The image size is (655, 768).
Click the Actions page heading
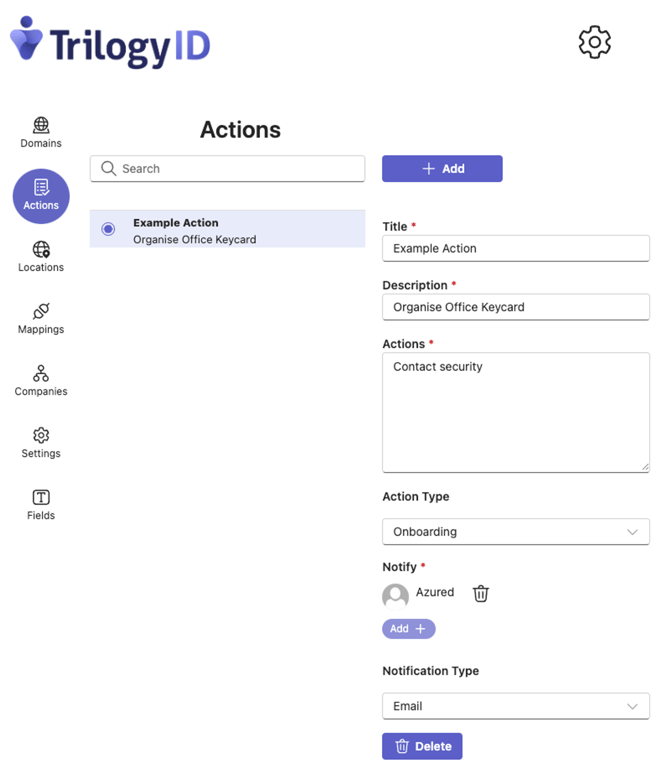tap(241, 130)
